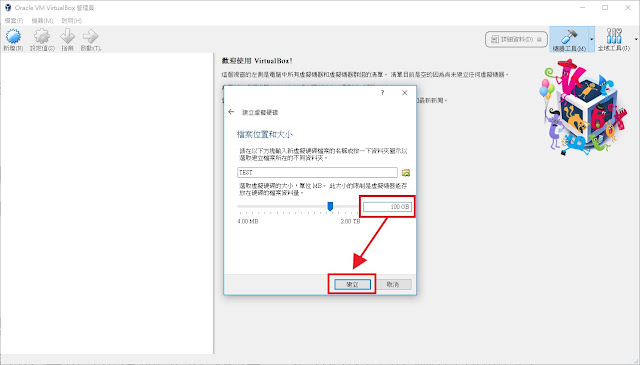Click the TEST file name field
The height and width of the screenshot is (365, 640).
[x=317, y=172]
